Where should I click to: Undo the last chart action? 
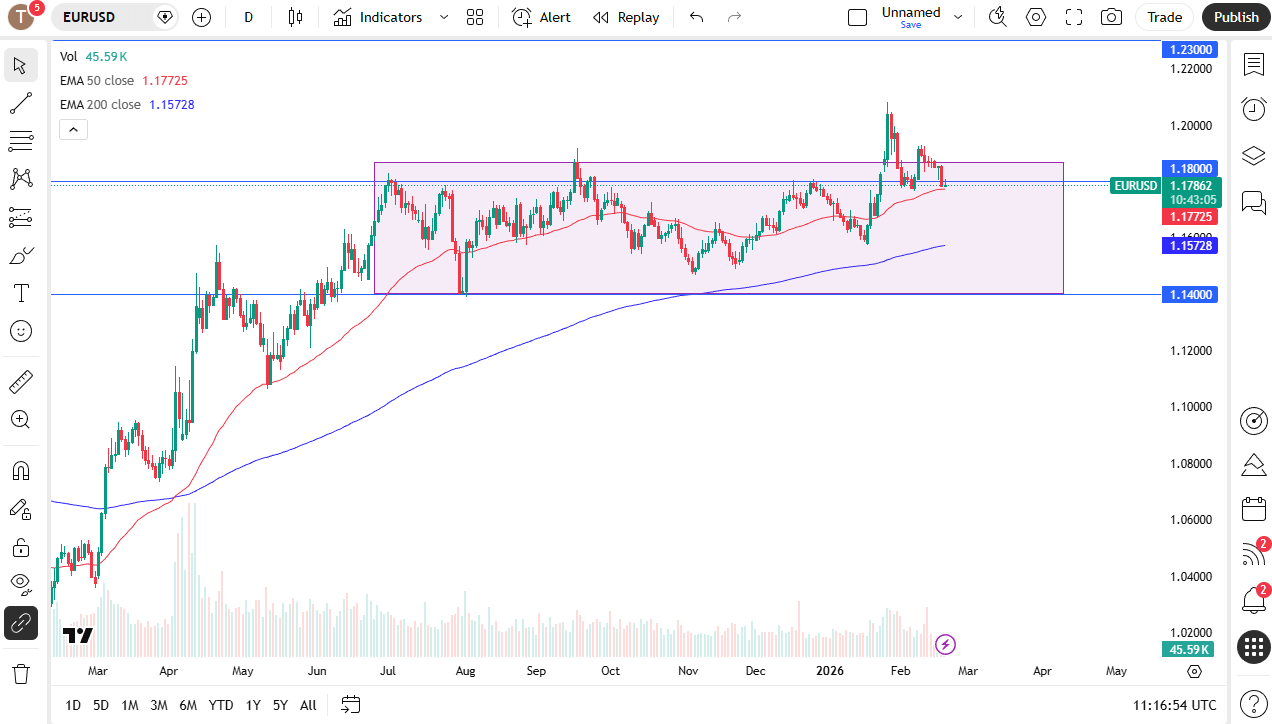point(697,17)
